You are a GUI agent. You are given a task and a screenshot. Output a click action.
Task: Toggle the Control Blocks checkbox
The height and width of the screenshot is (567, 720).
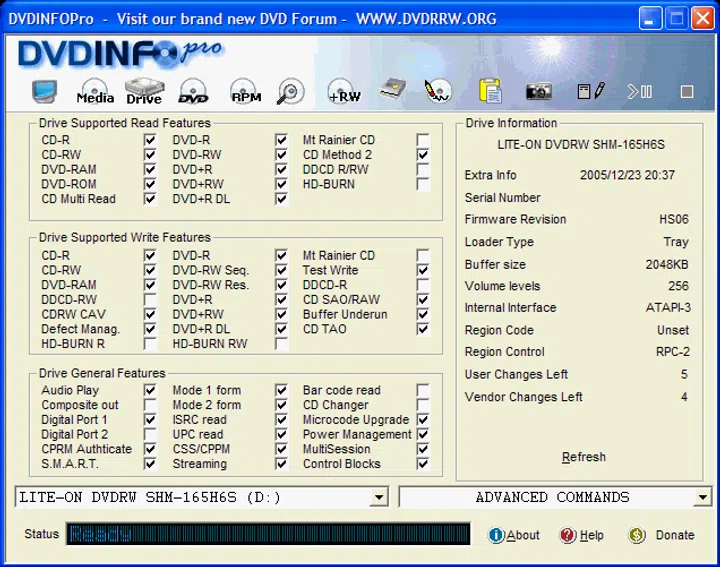pos(422,463)
